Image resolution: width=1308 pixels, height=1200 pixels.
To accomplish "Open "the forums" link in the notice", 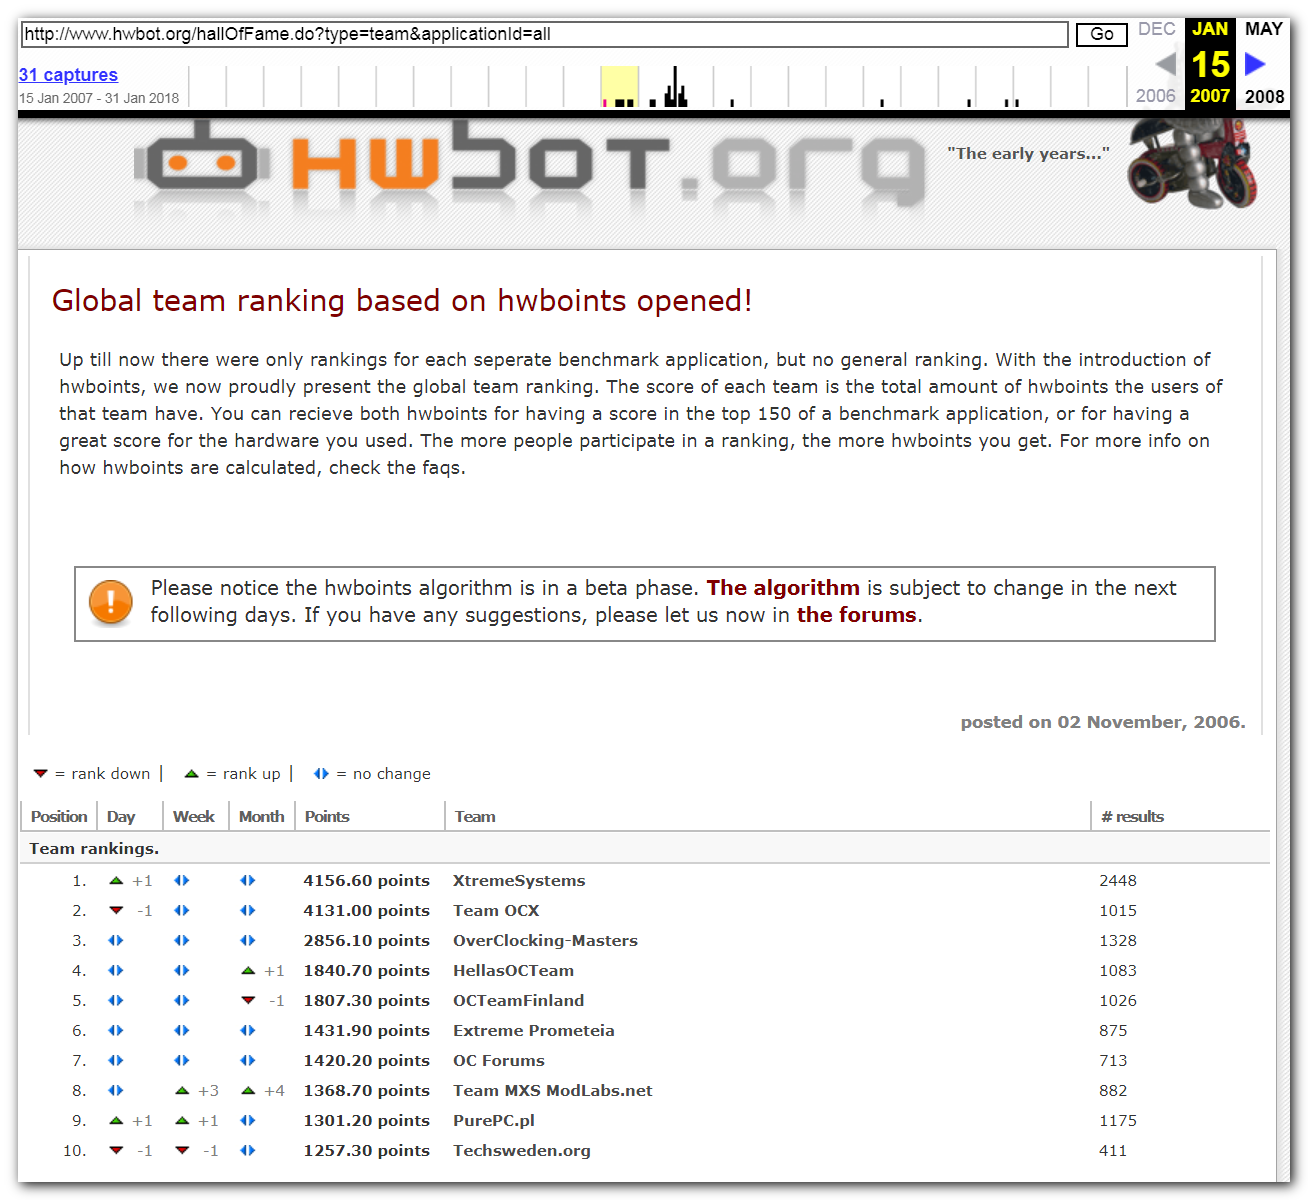I will tap(857, 615).
